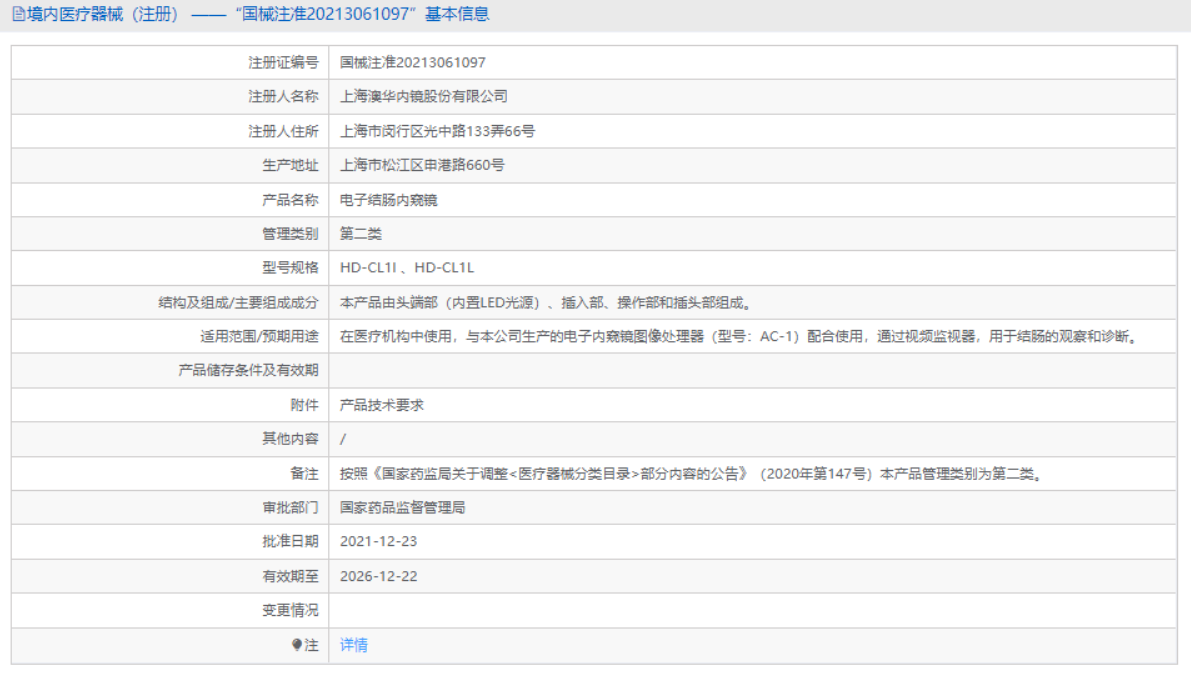Click the 其他内容 label
This screenshot has width=1191, height=675.
(x=290, y=438)
